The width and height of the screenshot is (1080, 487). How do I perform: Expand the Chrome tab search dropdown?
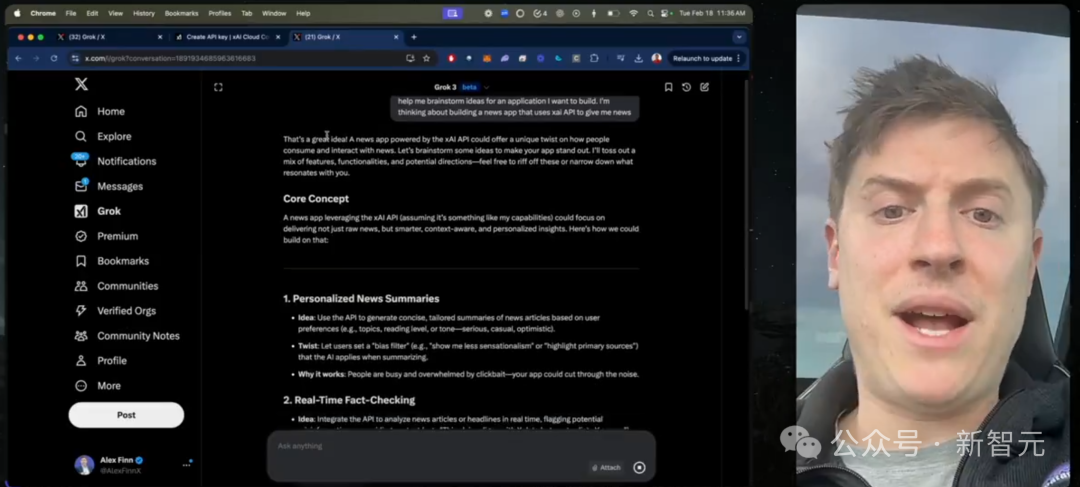click(739, 37)
